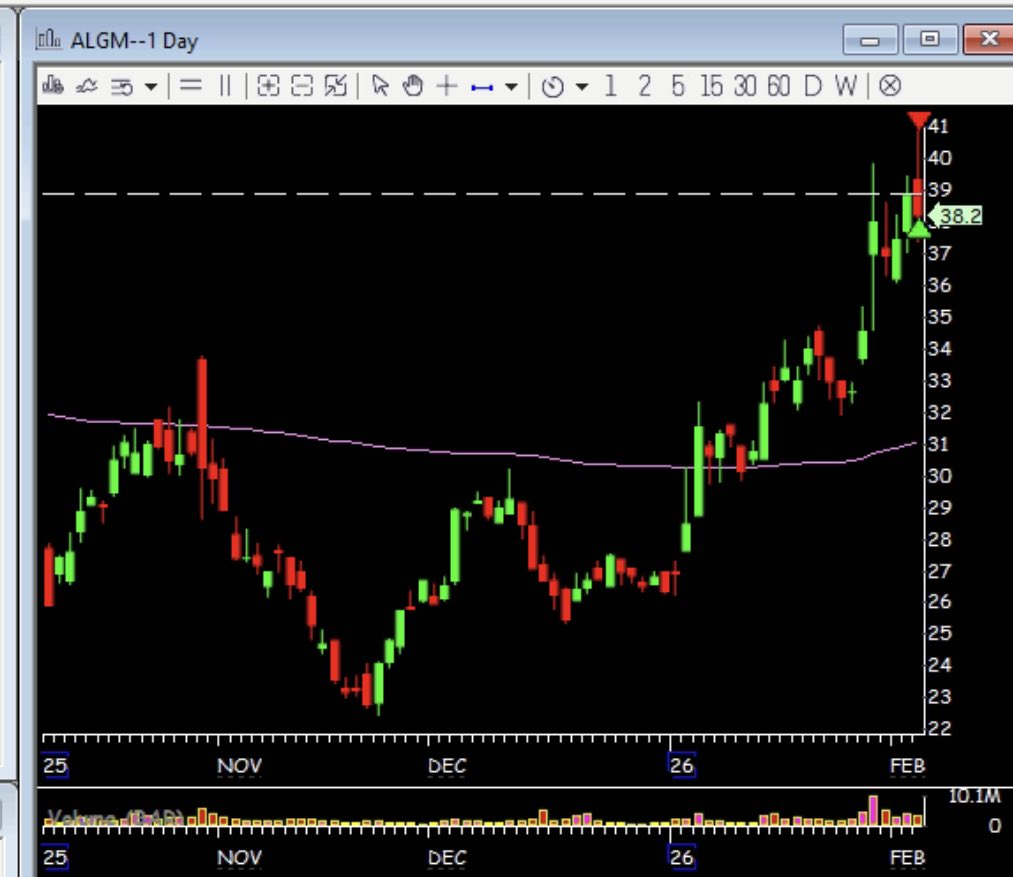Click the 26 year label on the price chart axis

682,766
